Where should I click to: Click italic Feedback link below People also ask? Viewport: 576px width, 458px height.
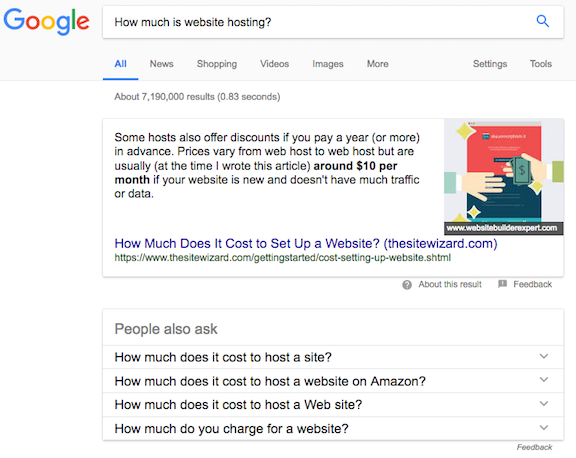click(x=534, y=447)
